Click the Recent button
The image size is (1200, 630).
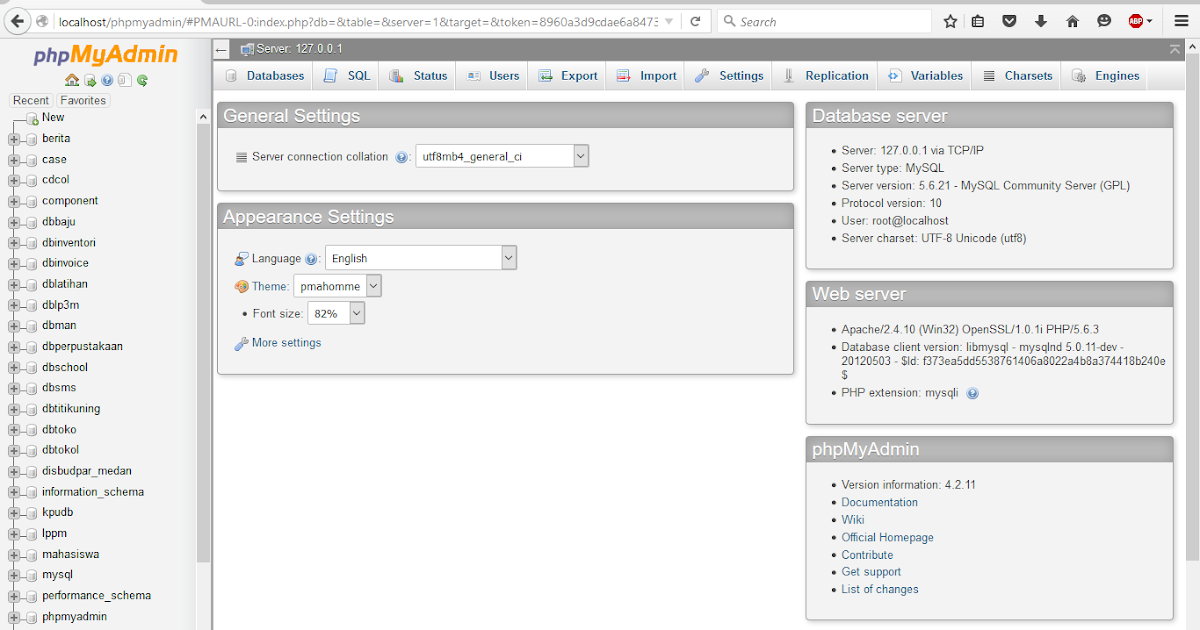31,101
